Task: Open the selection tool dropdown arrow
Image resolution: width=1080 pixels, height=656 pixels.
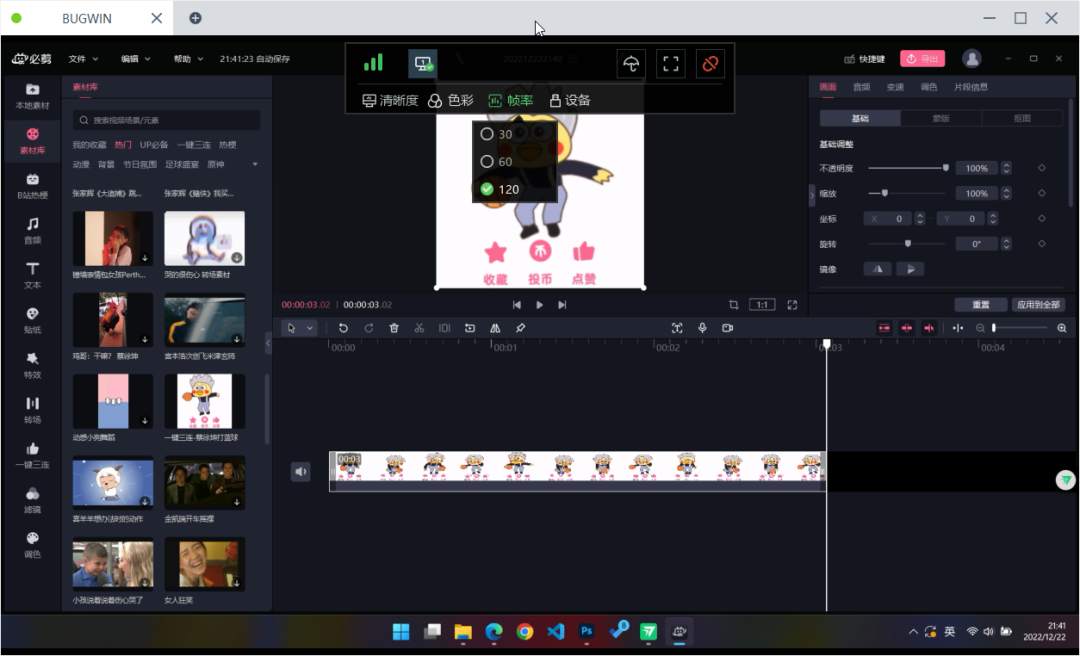Action: coord(310,328)
